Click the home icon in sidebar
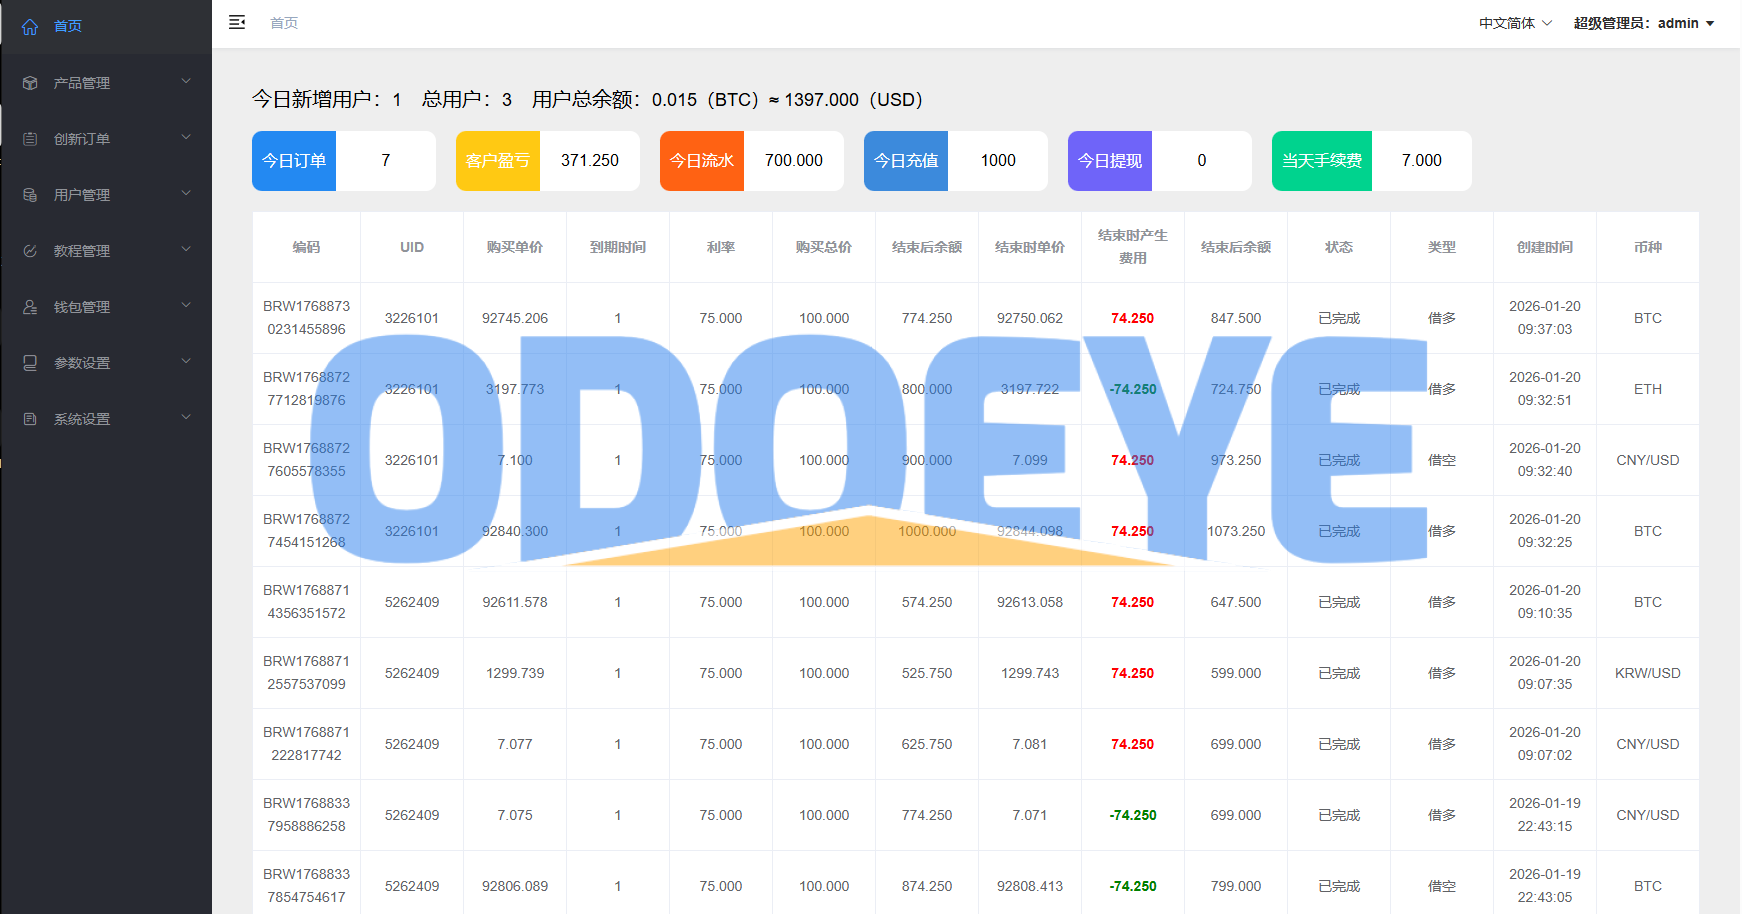The width and height of the screenshot is (1742, 914). pos(30,26)
